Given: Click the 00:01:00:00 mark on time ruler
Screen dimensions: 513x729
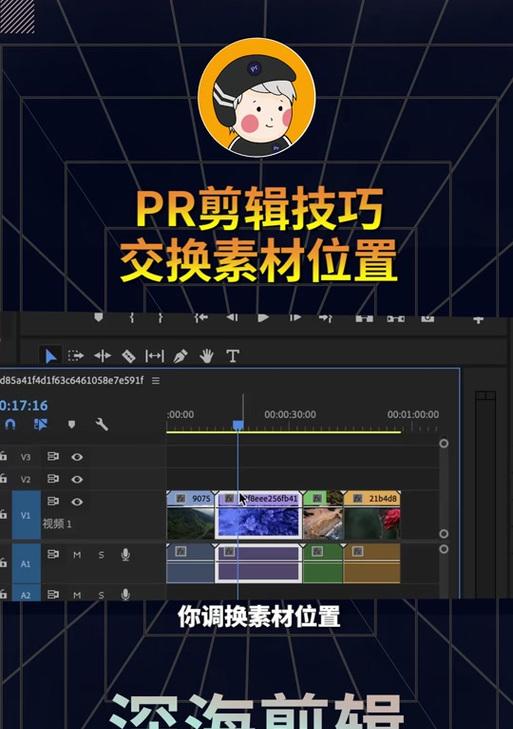Looking at the screenshot, I should pyautogui.click(x=413, y=414).
